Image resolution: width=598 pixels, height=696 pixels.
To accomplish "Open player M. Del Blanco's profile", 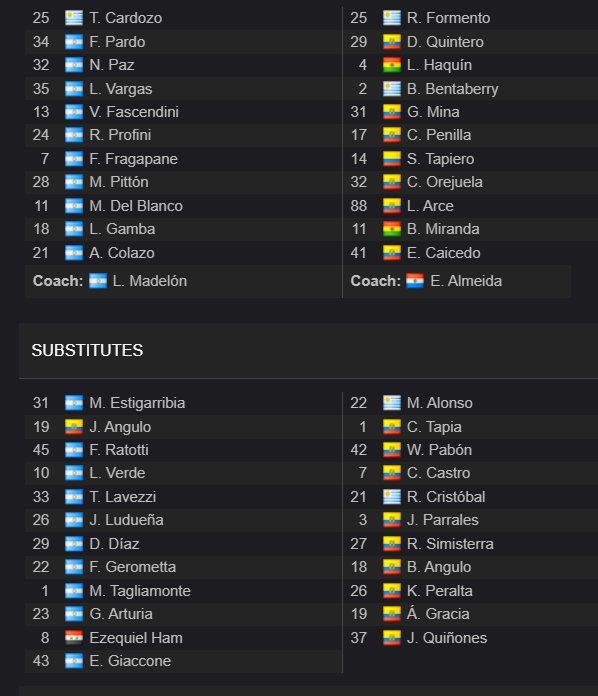I will (136, 206).
